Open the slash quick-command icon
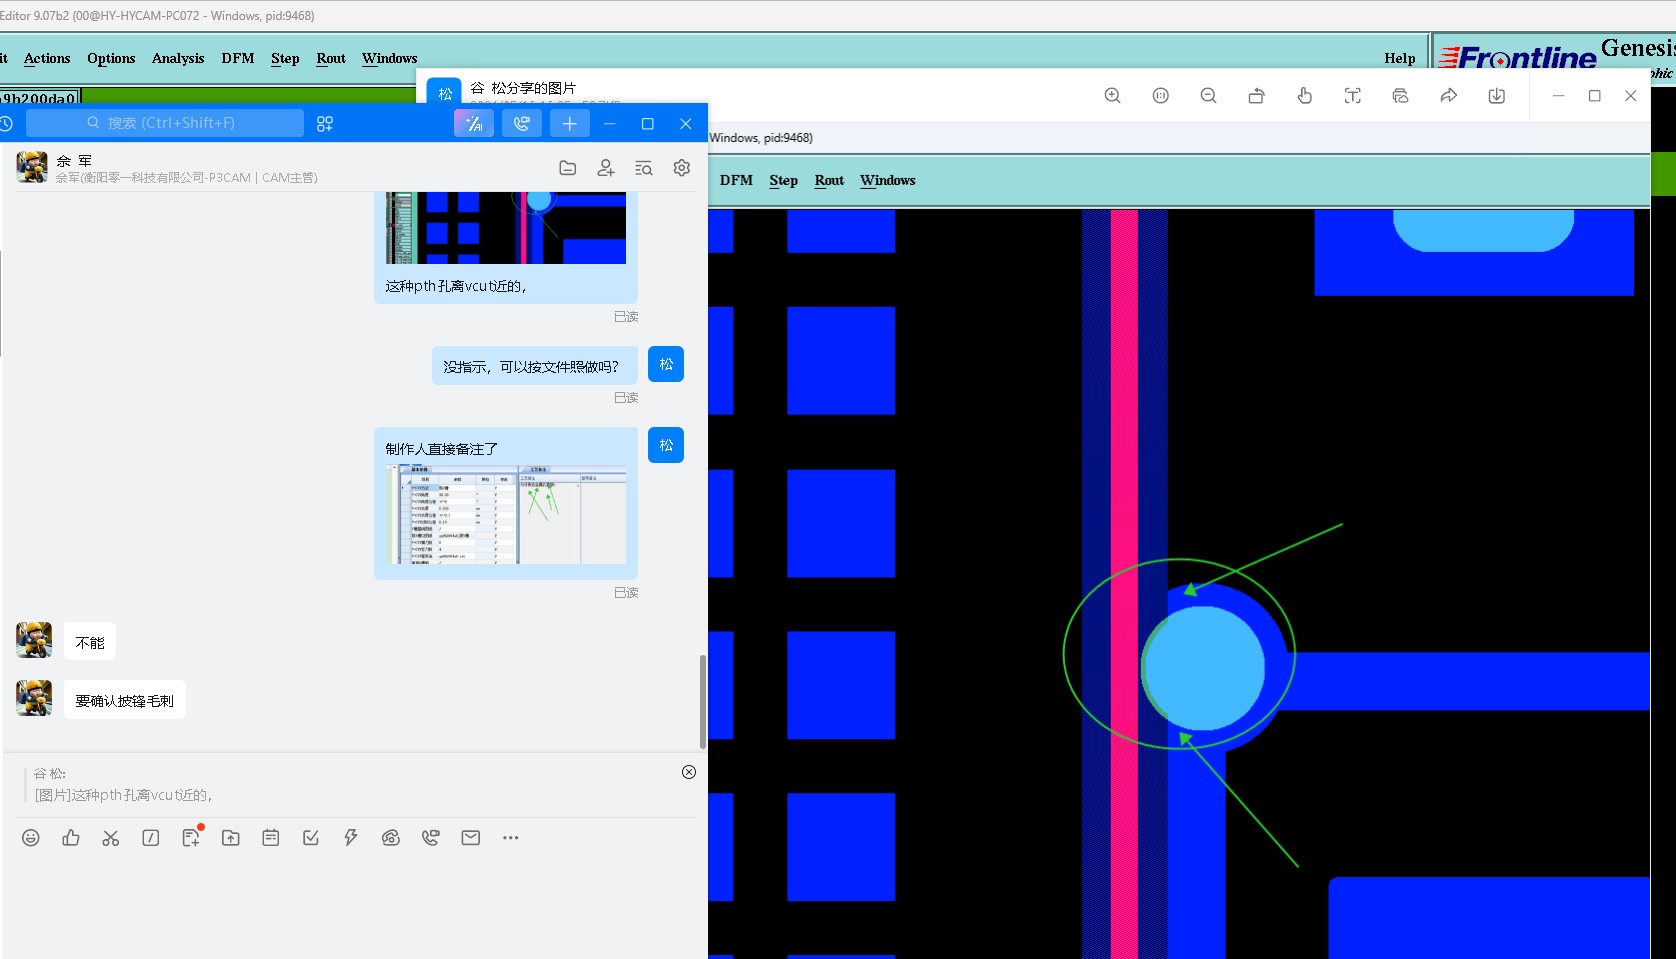 point(151,838)
